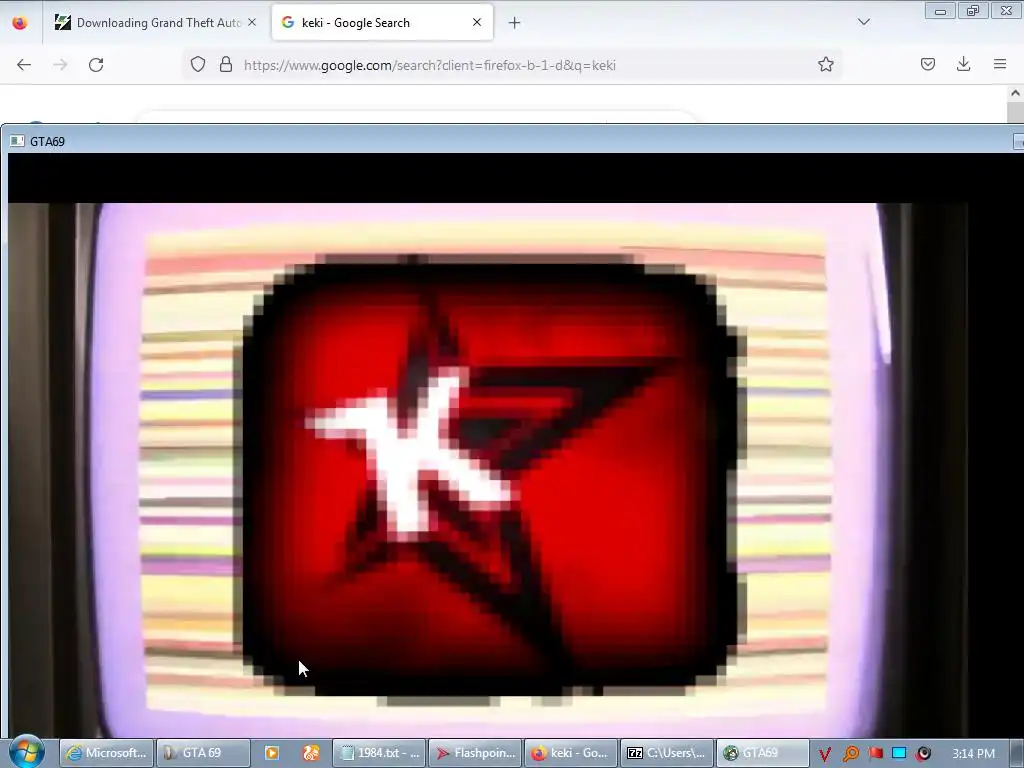Open the Windows Start orb
Viewport: 1024px width, 768px height.
(27, 751)
